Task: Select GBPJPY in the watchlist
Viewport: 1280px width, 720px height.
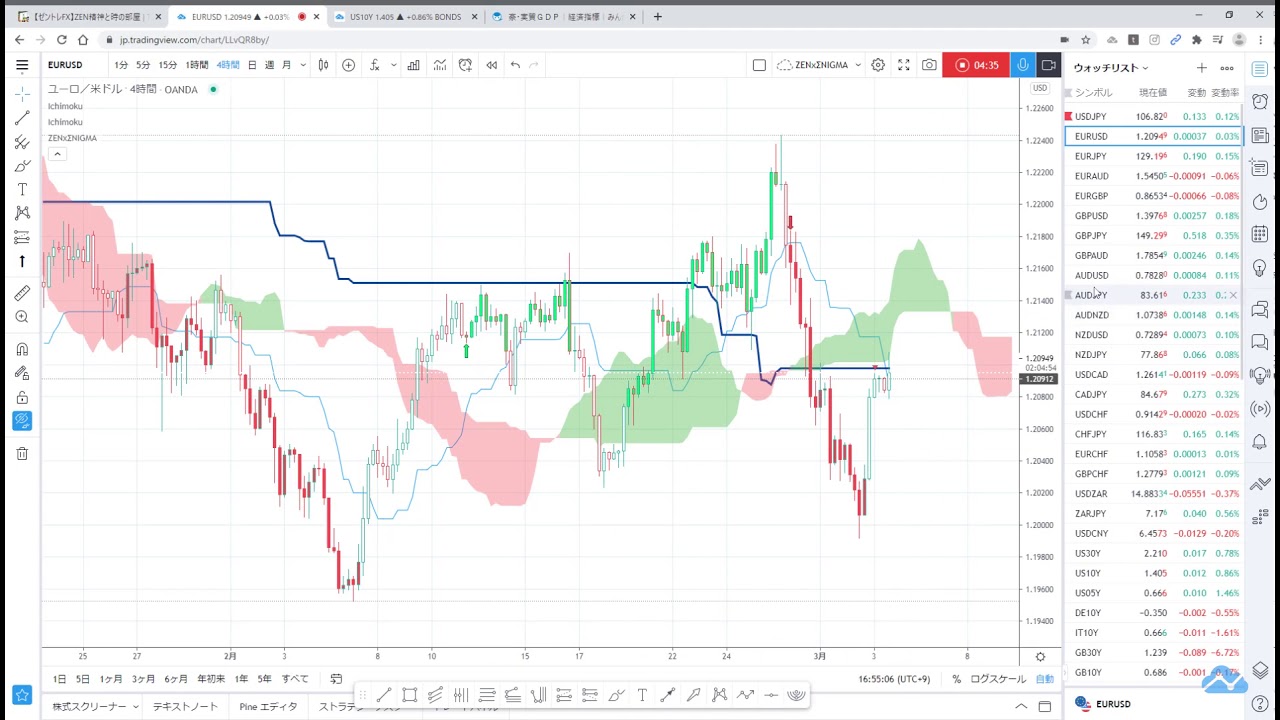Action: pos(1091,236)
